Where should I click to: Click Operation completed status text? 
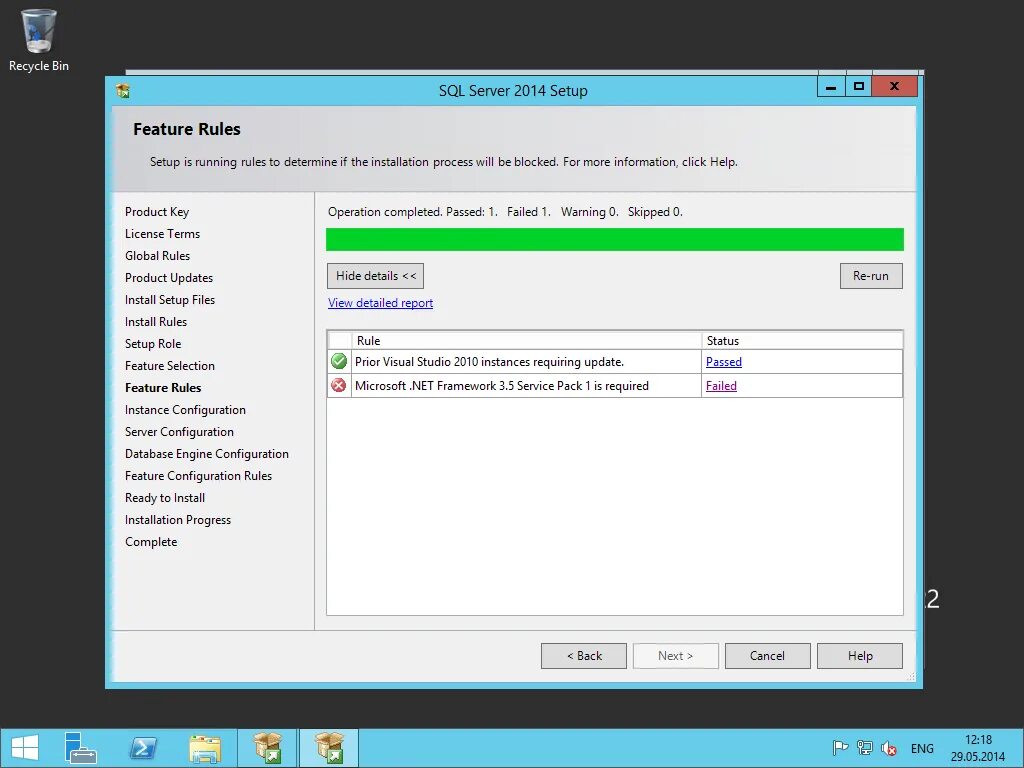[505, 212]
